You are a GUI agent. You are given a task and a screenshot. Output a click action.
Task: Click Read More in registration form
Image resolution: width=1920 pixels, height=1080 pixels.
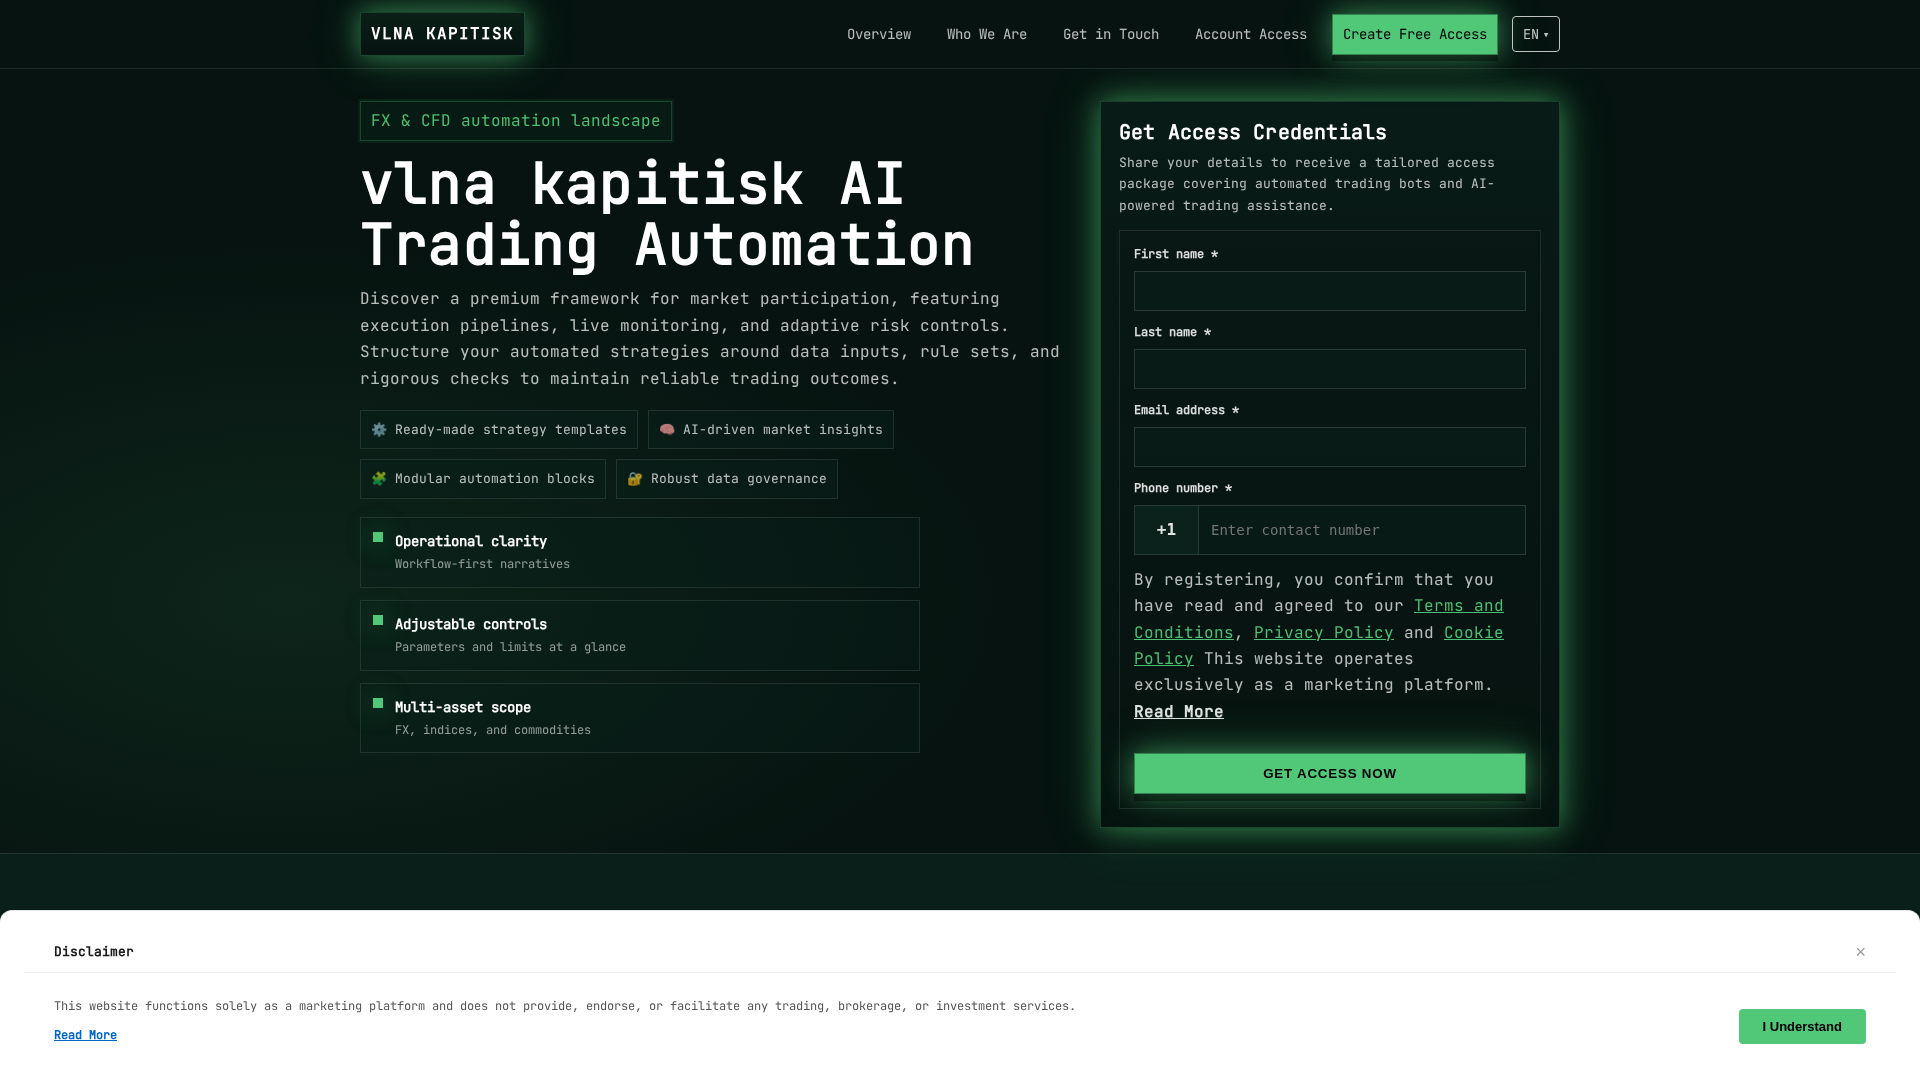pyautogui.click(x=1179, y=711)
